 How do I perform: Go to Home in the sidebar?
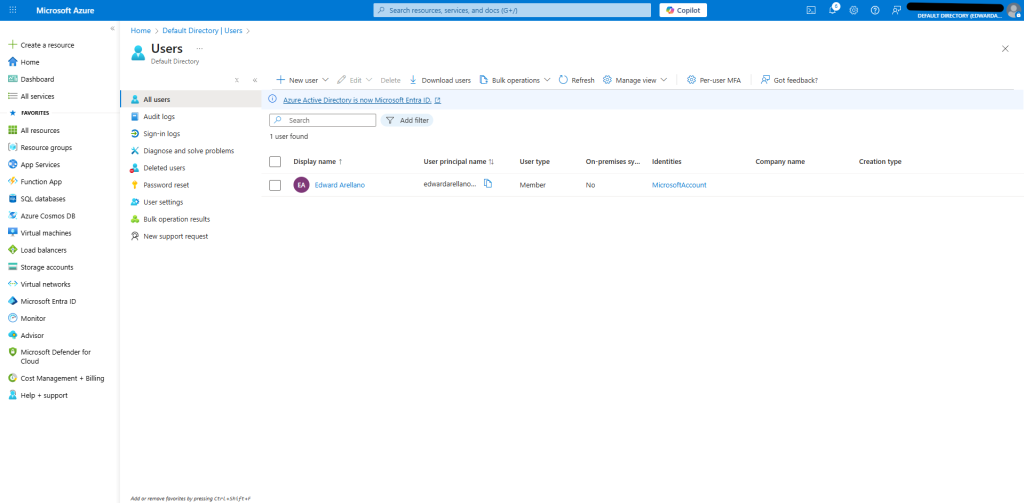pos(24,62)
